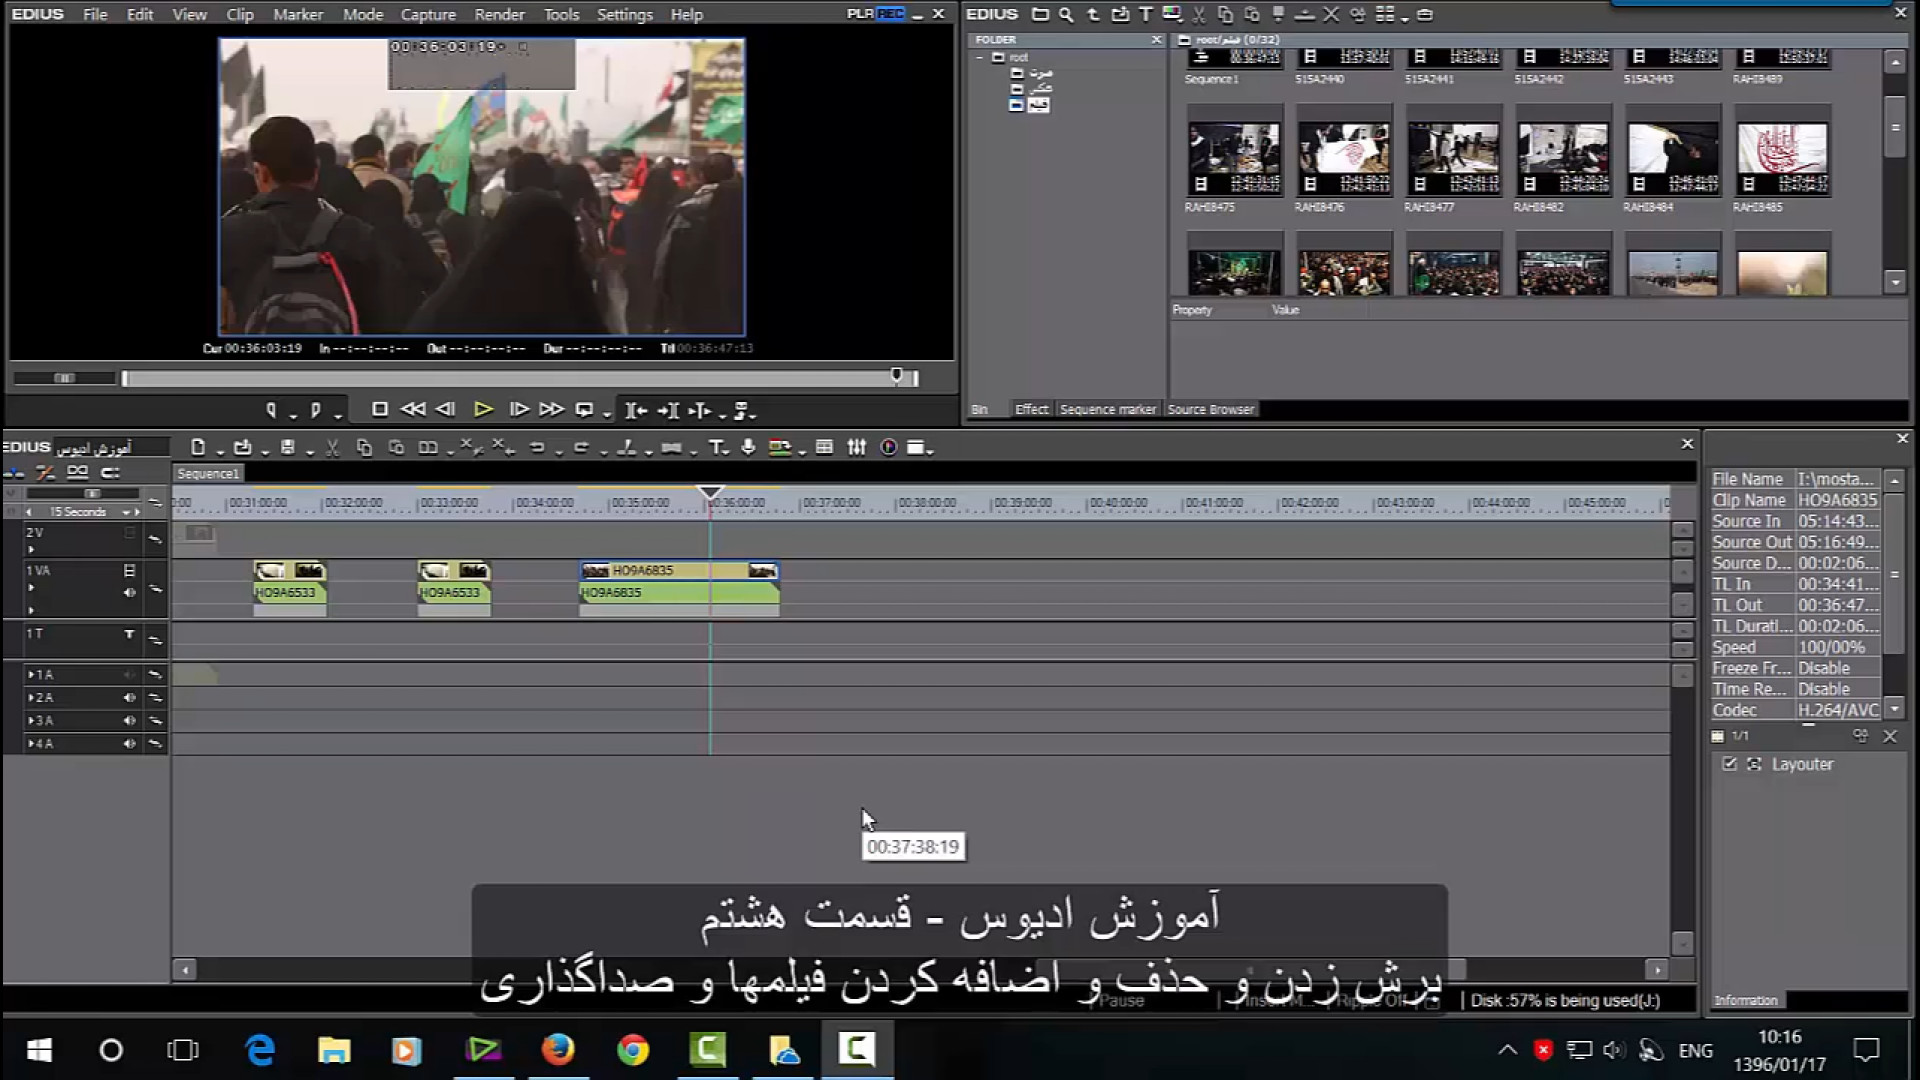Toggle audio mute on track 2A
1920x1080 pixels.
tap(129, 698)
